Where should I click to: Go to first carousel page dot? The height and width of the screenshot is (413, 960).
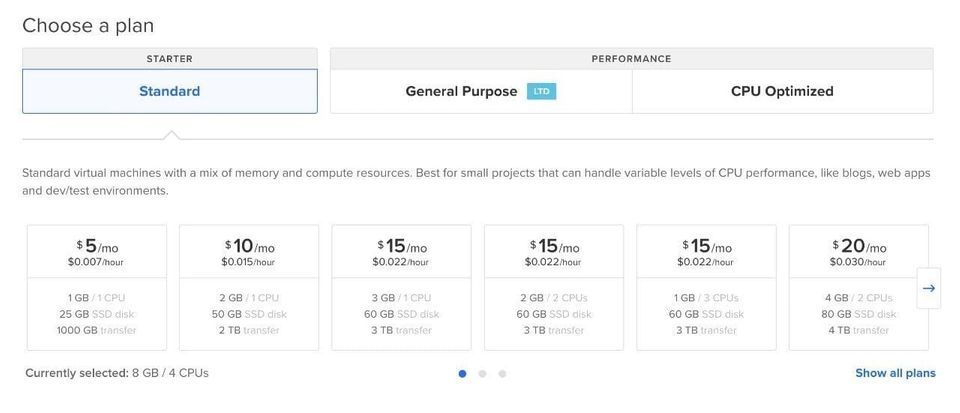462,374
